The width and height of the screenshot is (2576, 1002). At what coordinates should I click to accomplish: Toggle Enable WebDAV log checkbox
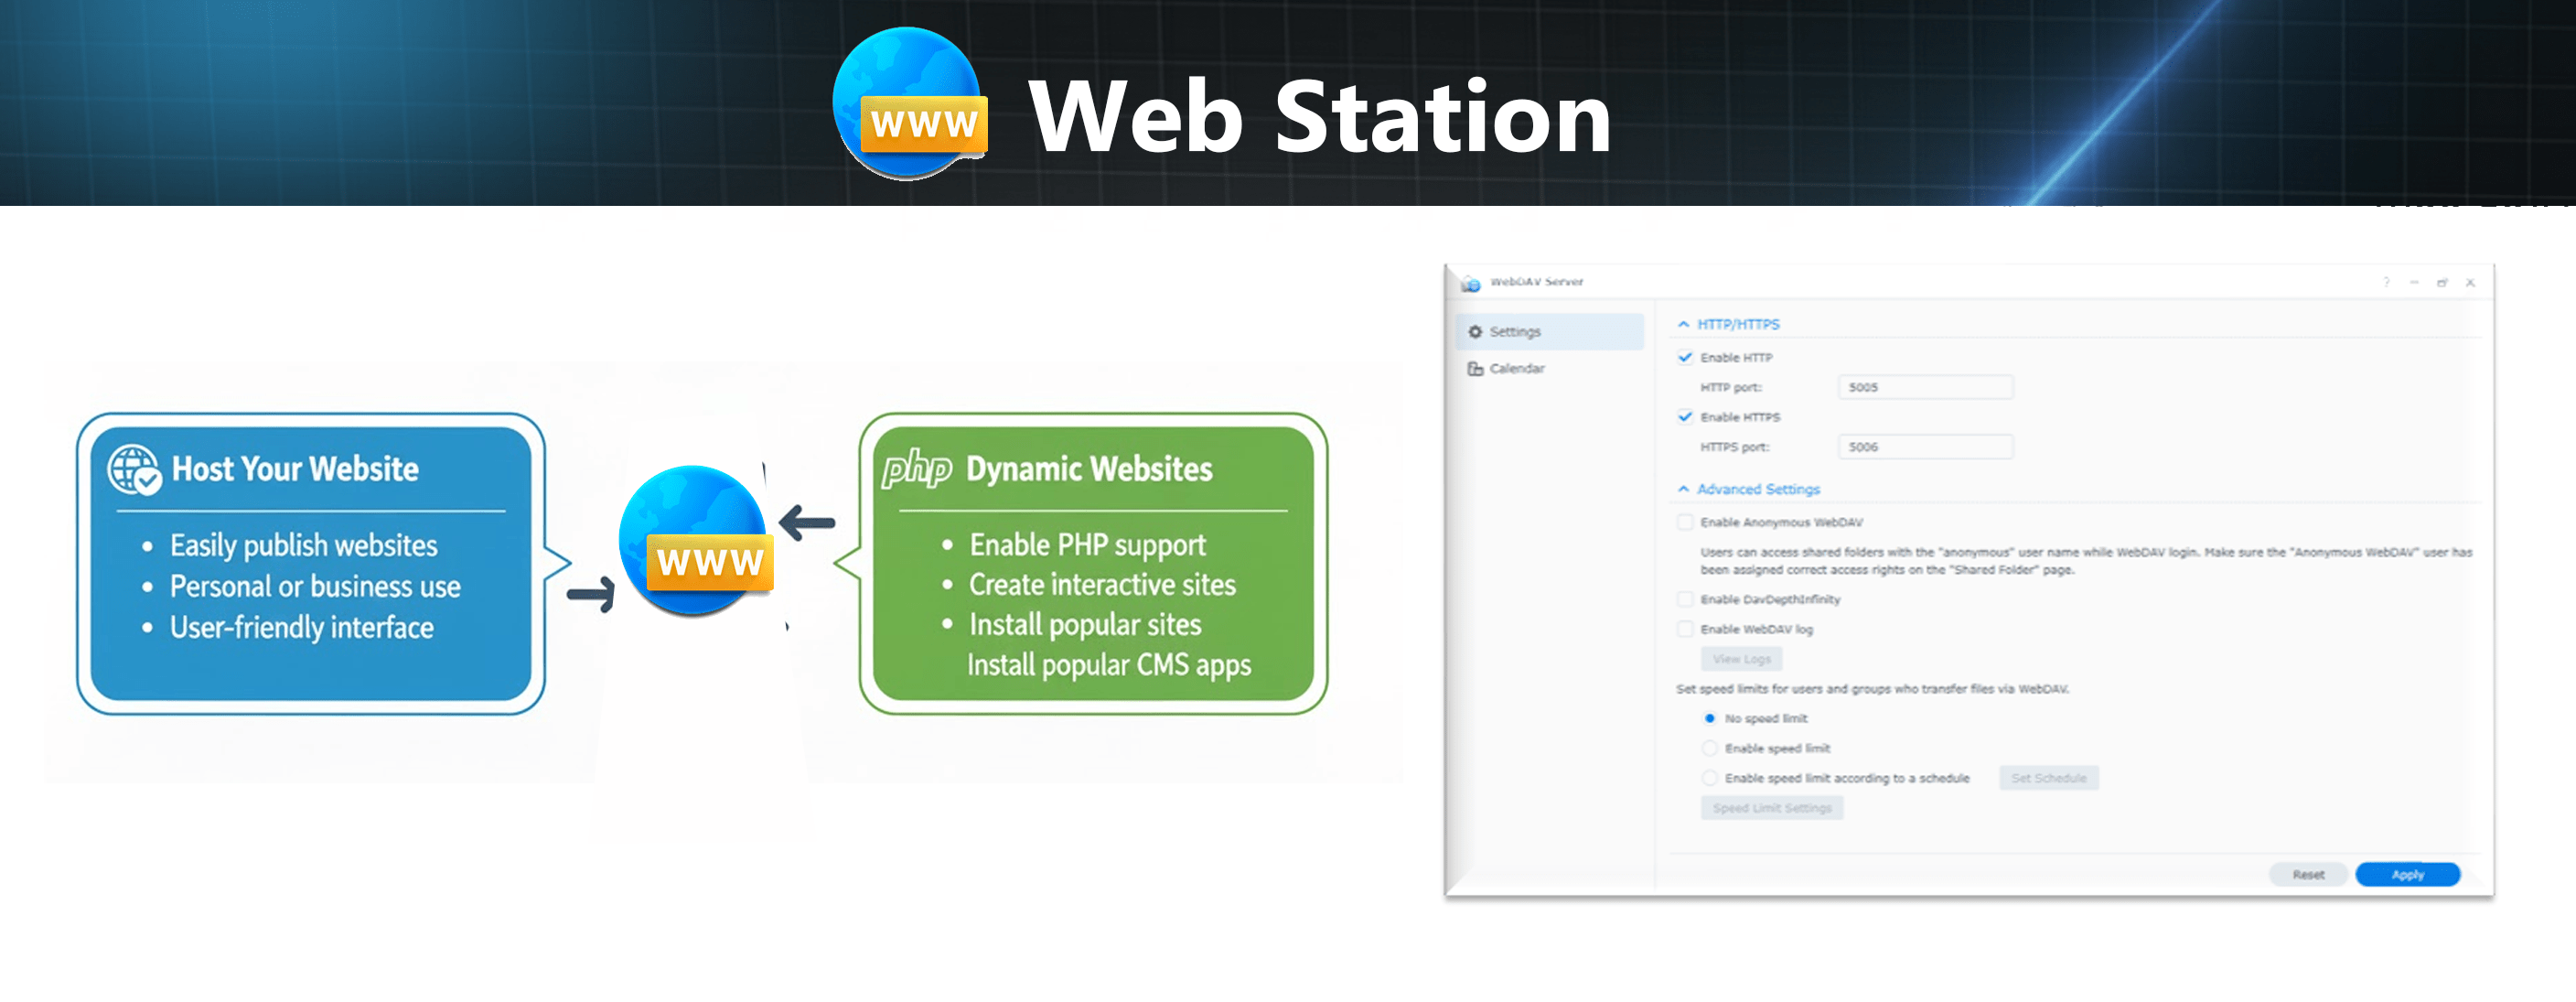coord(1687,629)
